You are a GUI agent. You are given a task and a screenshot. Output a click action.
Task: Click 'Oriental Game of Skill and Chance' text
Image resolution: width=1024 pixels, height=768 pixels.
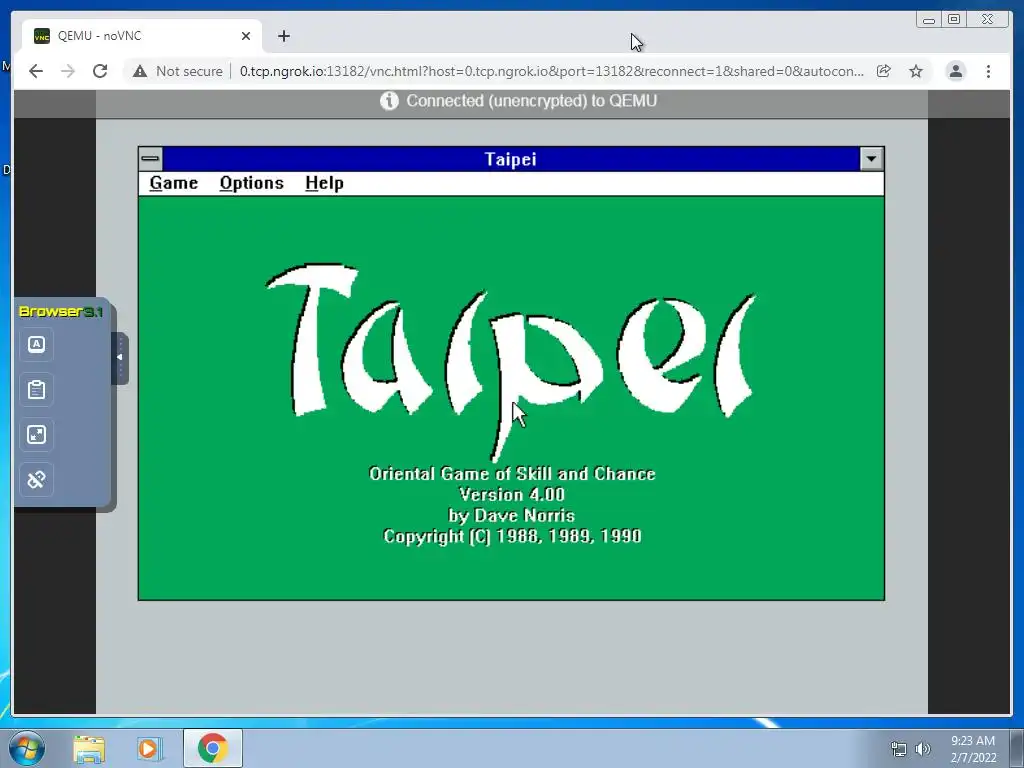pos(512,473)
